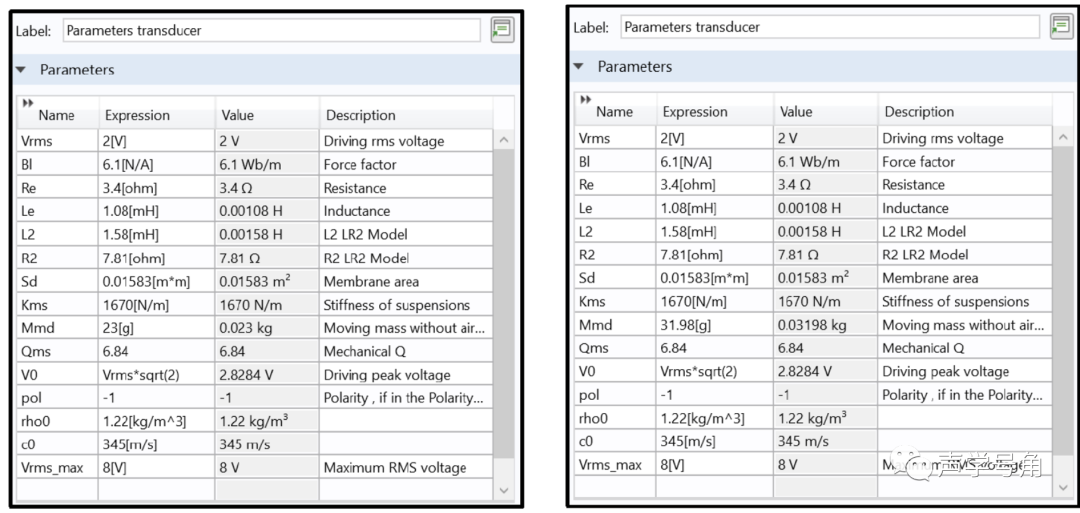Select the Mmd expression cell showing 23[g]
This screenshot has width=1080, height=513.
coord(155,328)
